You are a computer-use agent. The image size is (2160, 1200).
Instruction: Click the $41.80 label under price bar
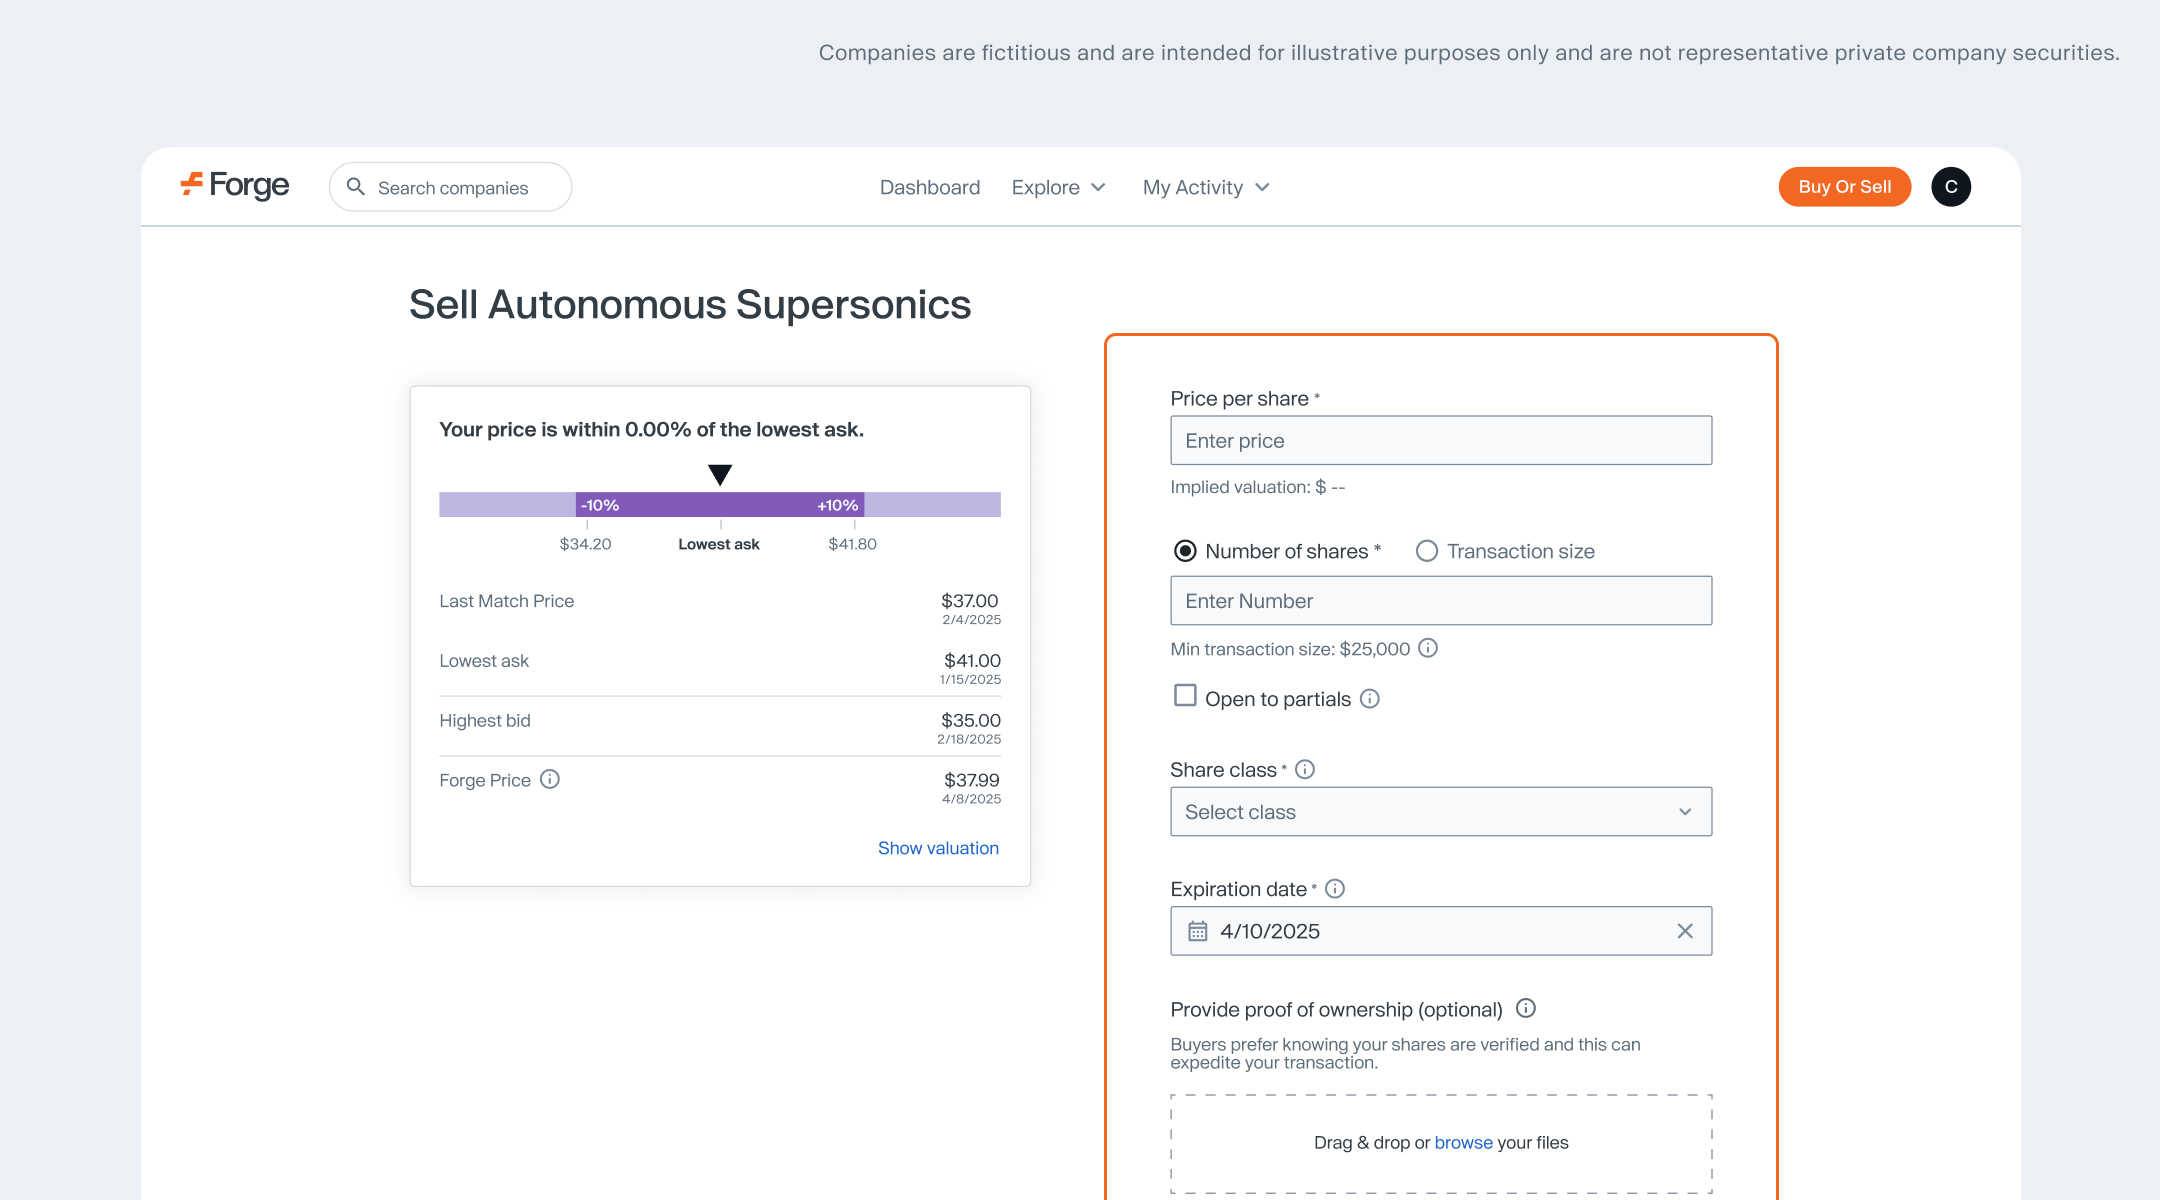[x=852, y=544]
